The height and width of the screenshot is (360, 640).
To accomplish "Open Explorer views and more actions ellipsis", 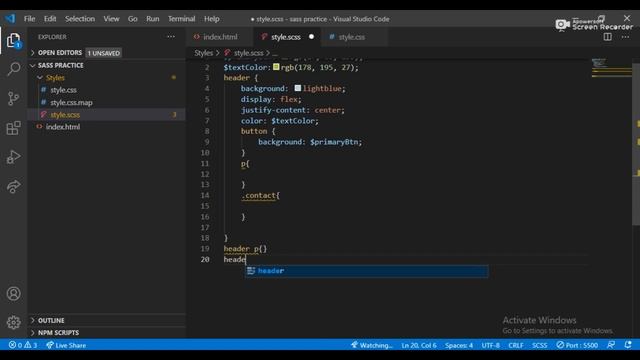I will (171, 37).
